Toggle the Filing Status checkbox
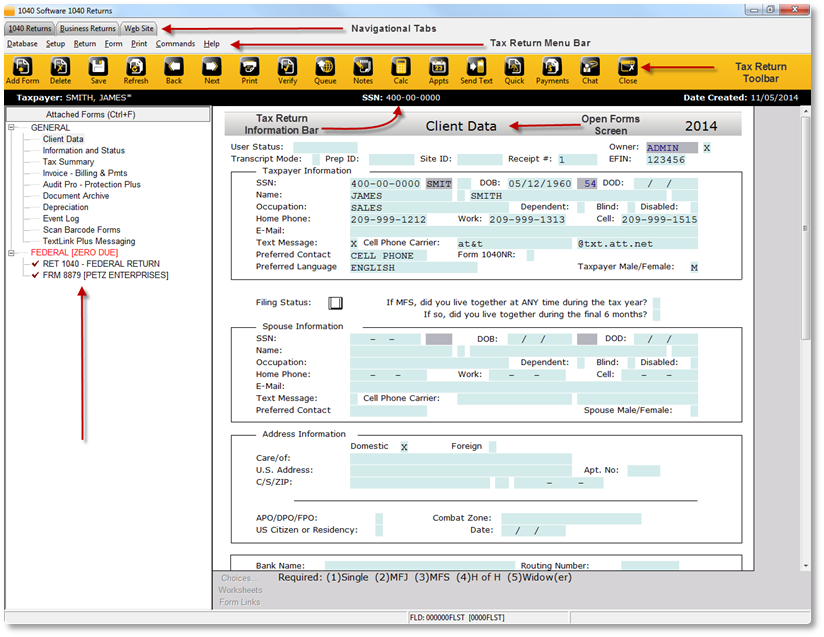 coord(336,303)
